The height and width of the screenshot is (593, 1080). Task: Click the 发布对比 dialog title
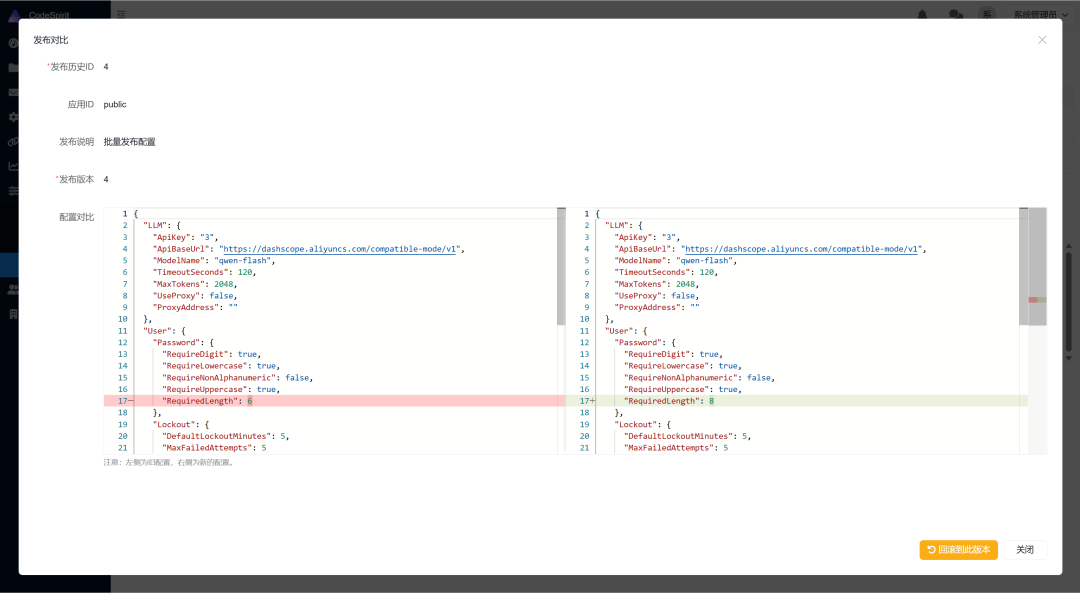(x=51, y=40)
